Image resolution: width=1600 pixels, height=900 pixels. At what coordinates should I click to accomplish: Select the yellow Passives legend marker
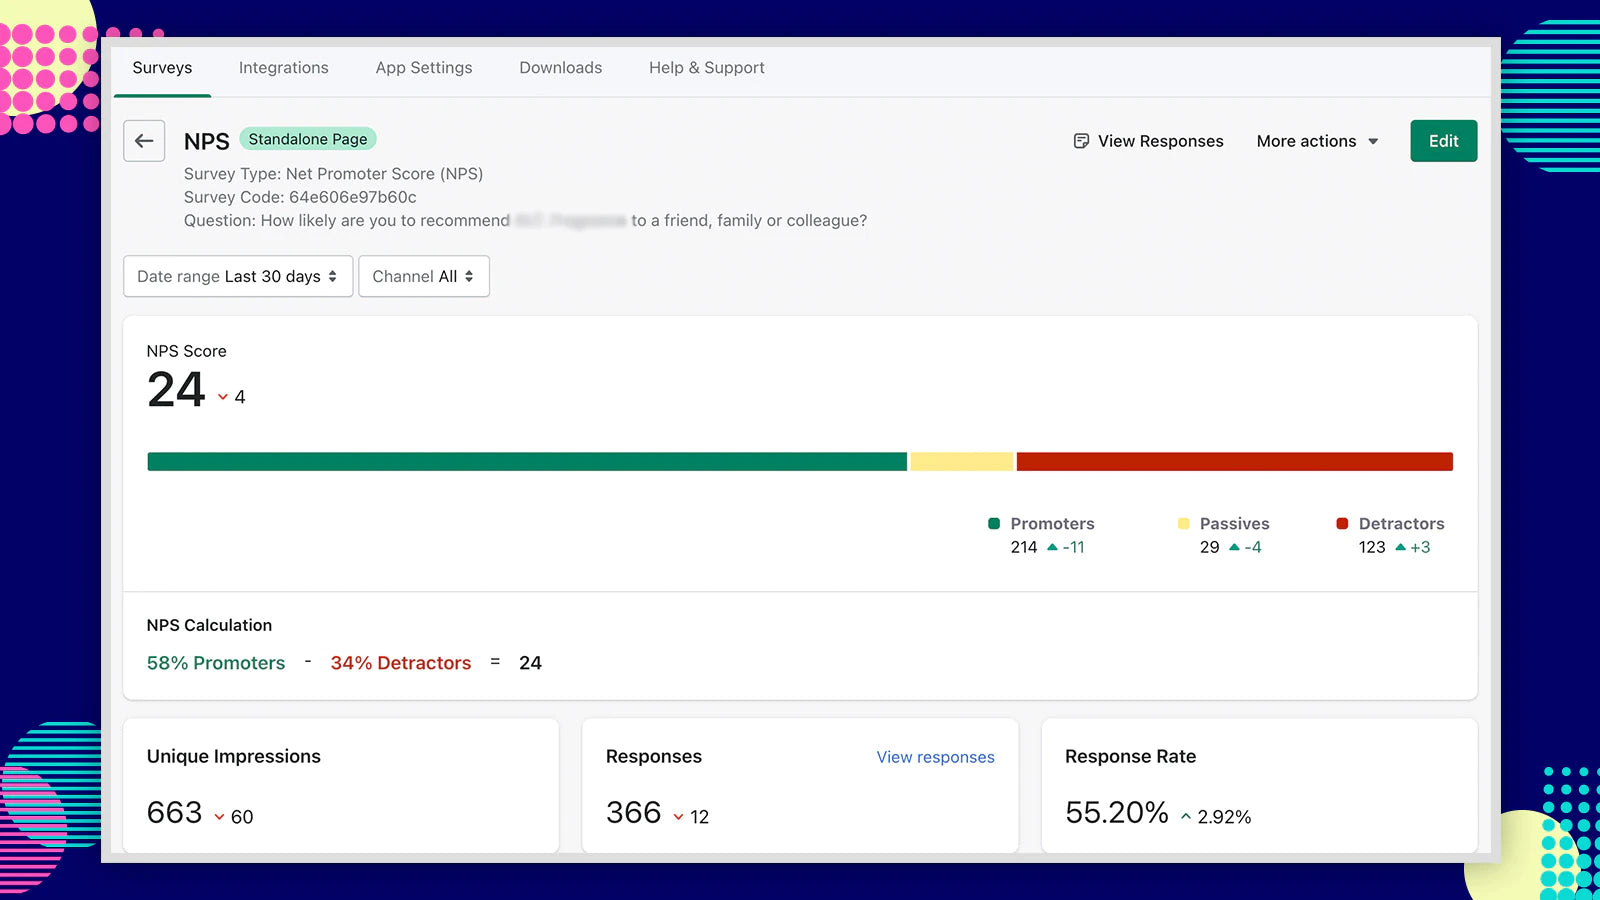click(x=1185, y=523)
